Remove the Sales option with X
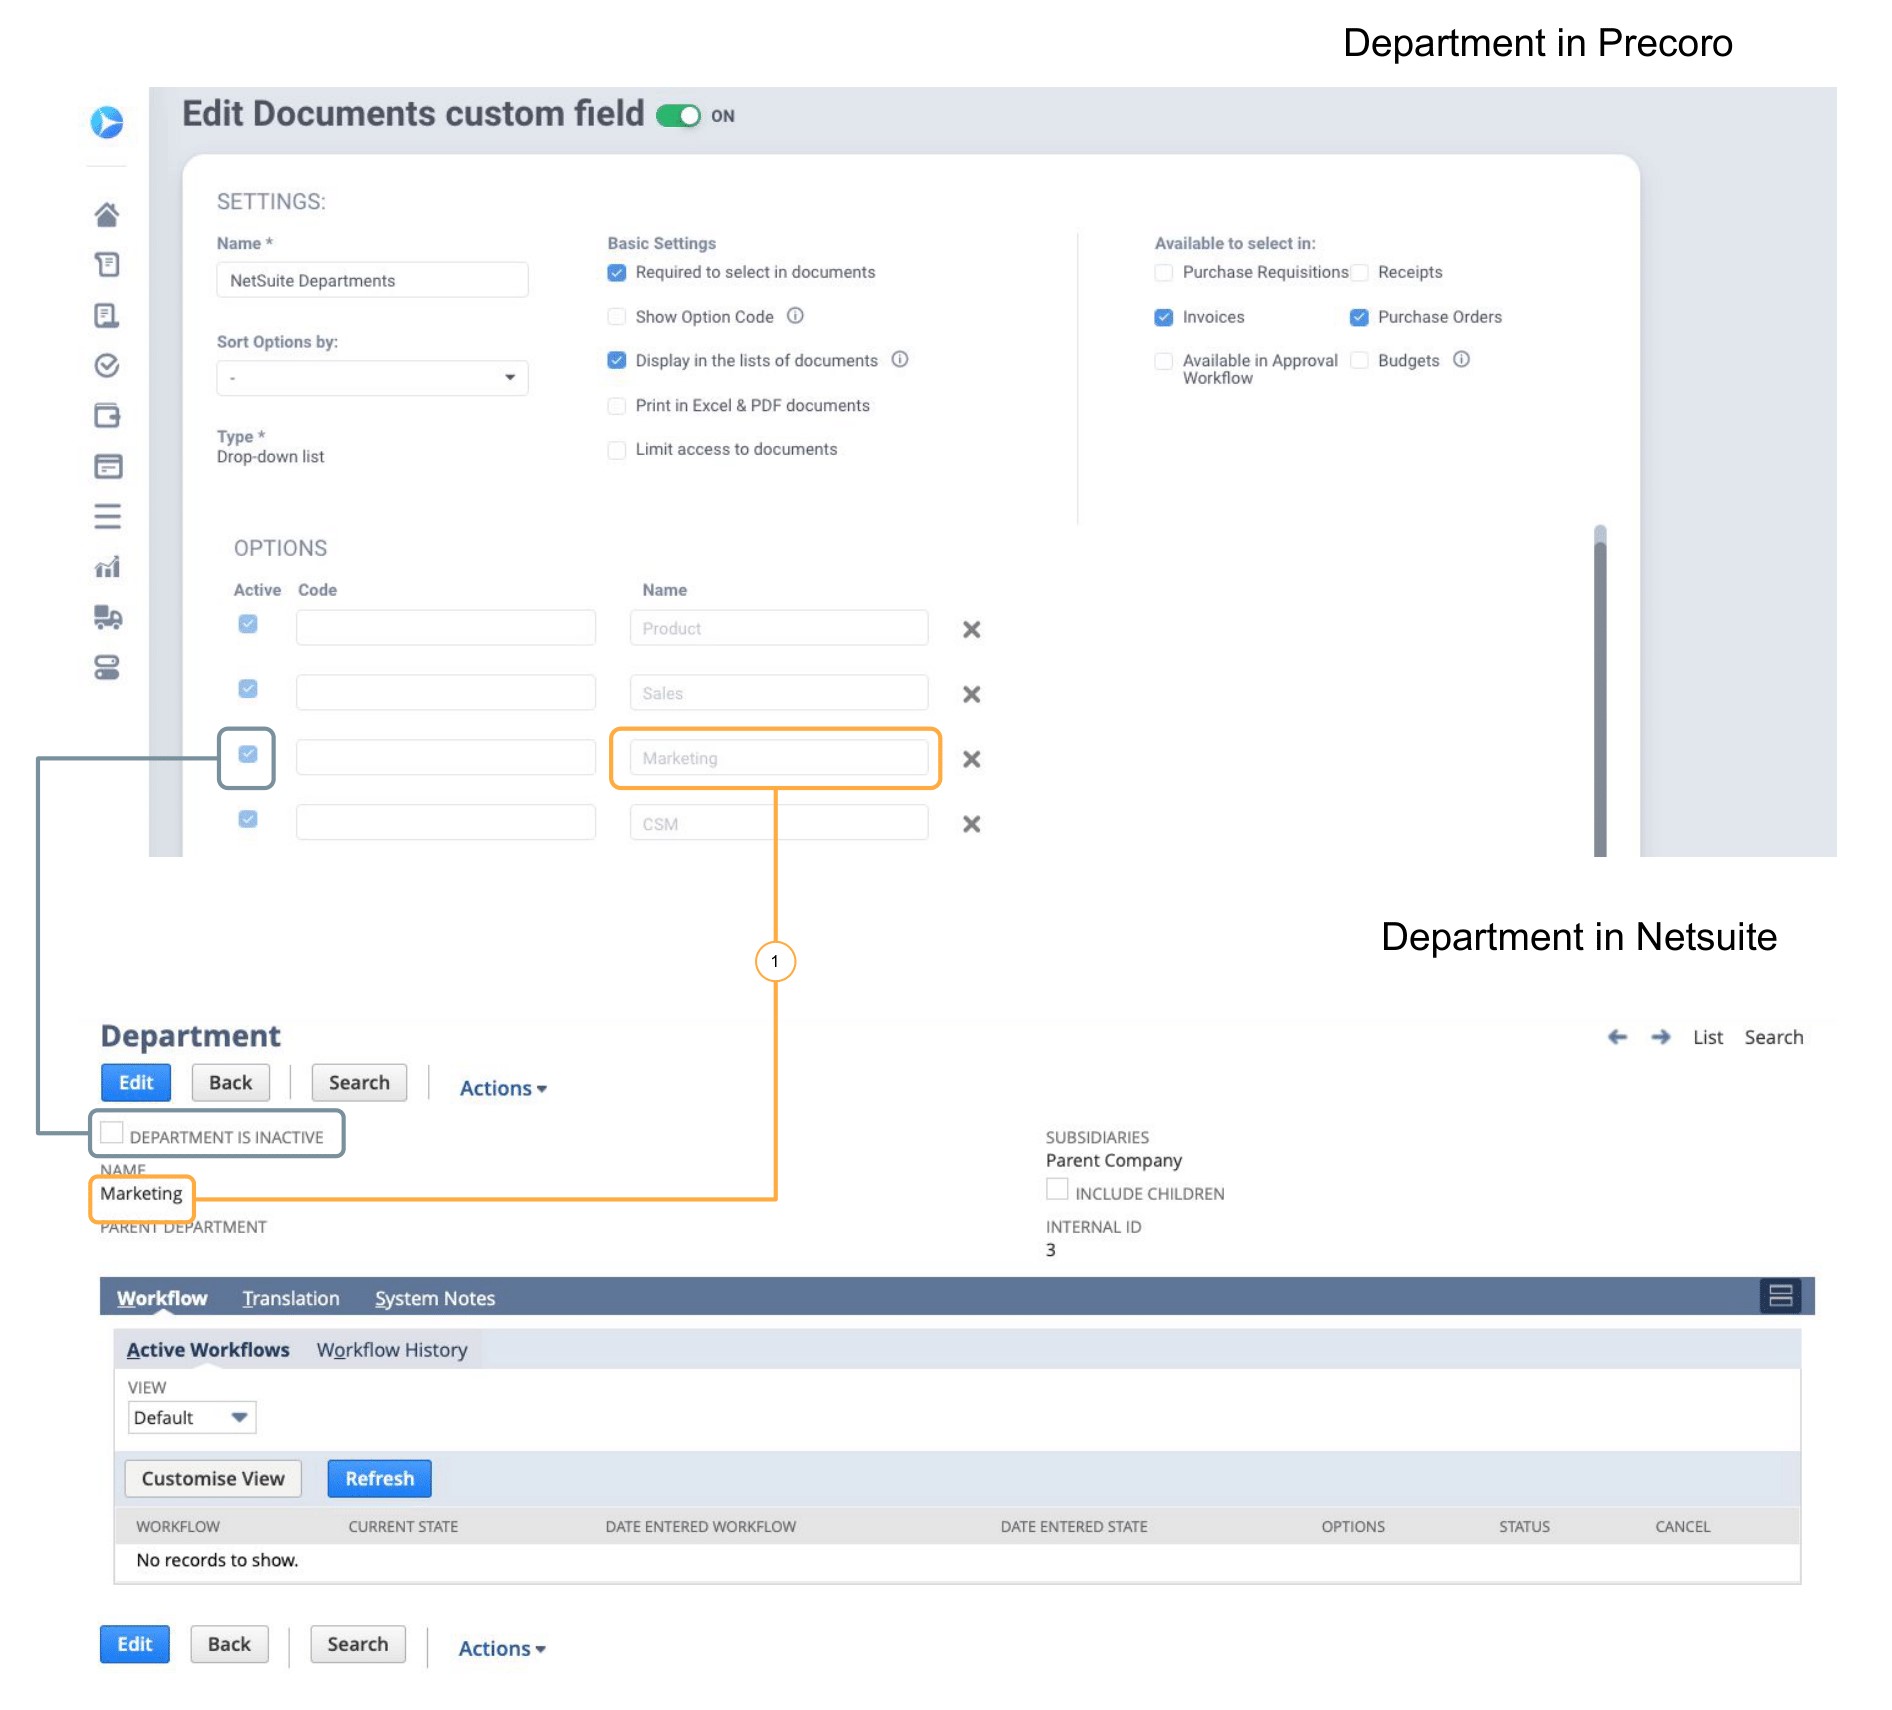Viewport: 1892px width, 1710px height. [971, 694]
